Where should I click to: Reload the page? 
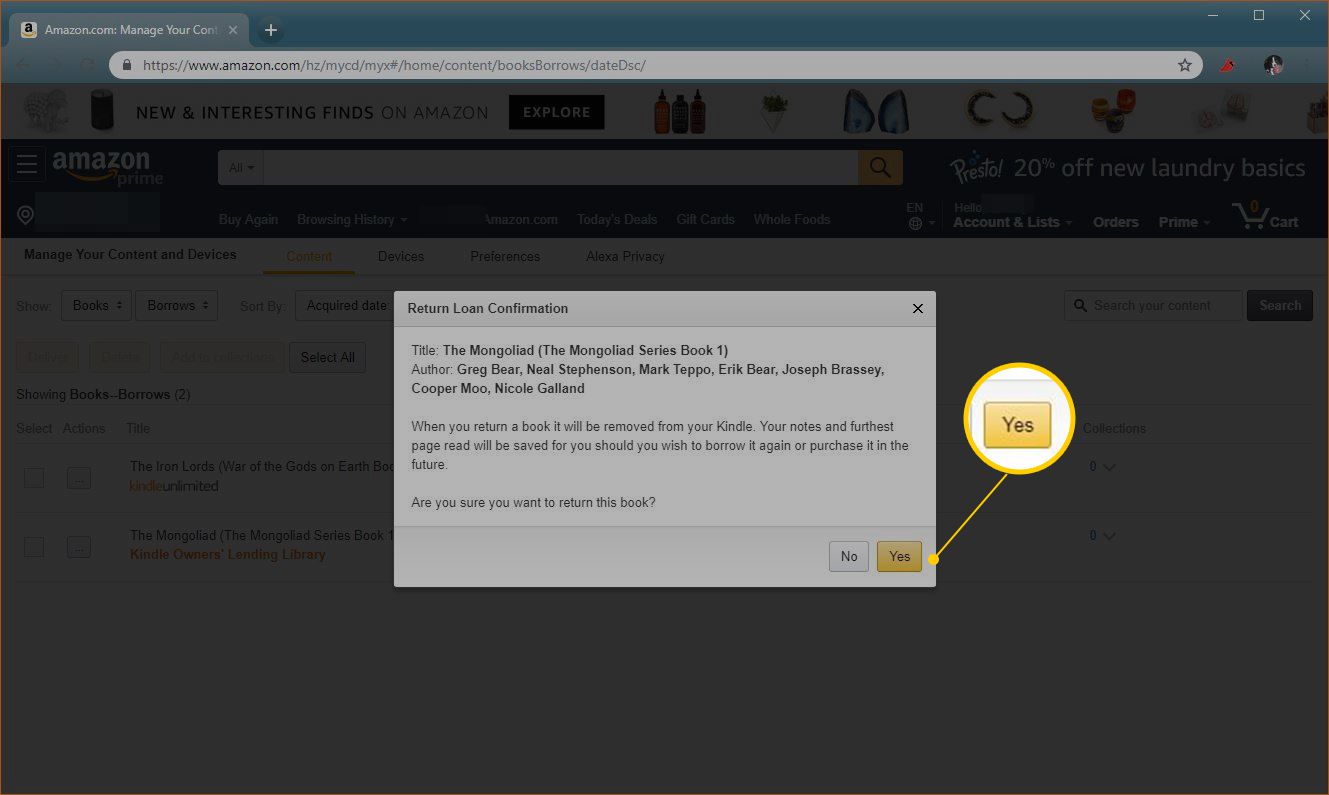coord(87,65)
